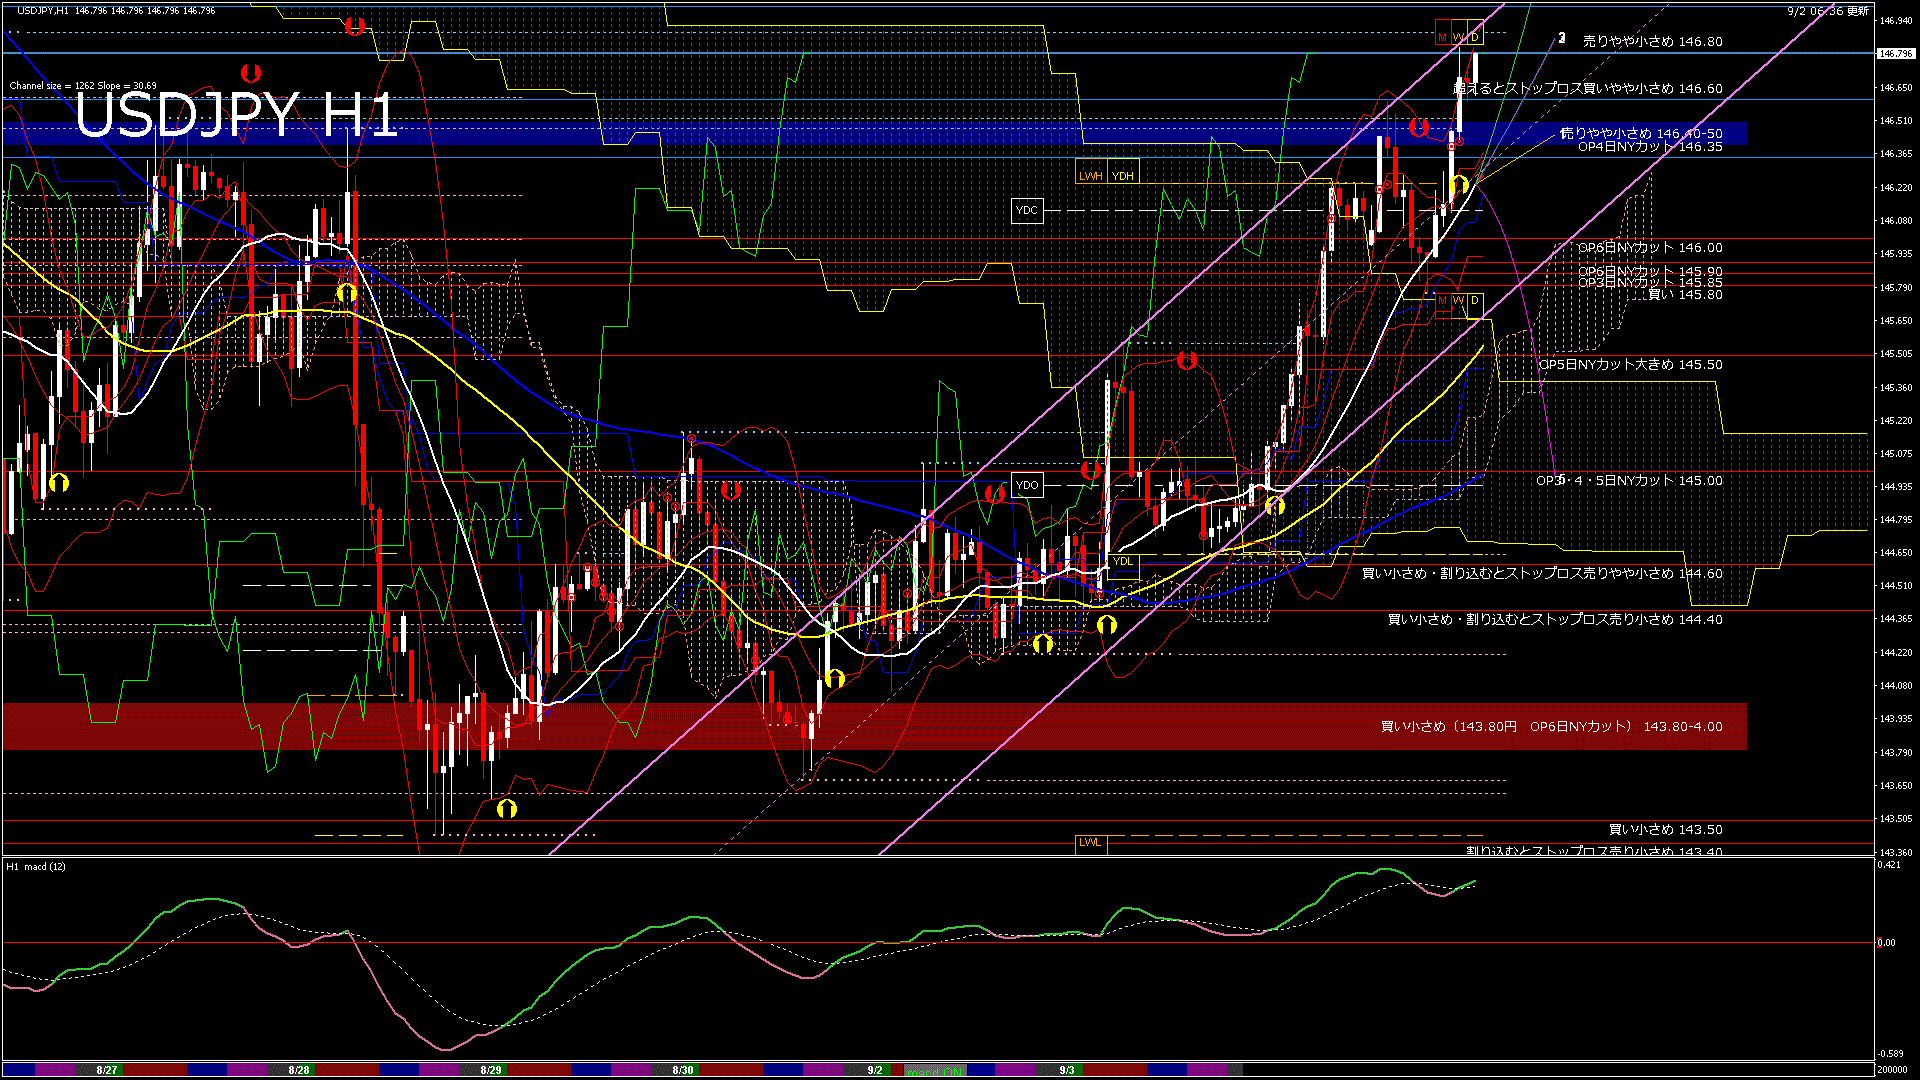
Task: Select the 8/29 date marker
Action: (x=491, y=1070)
